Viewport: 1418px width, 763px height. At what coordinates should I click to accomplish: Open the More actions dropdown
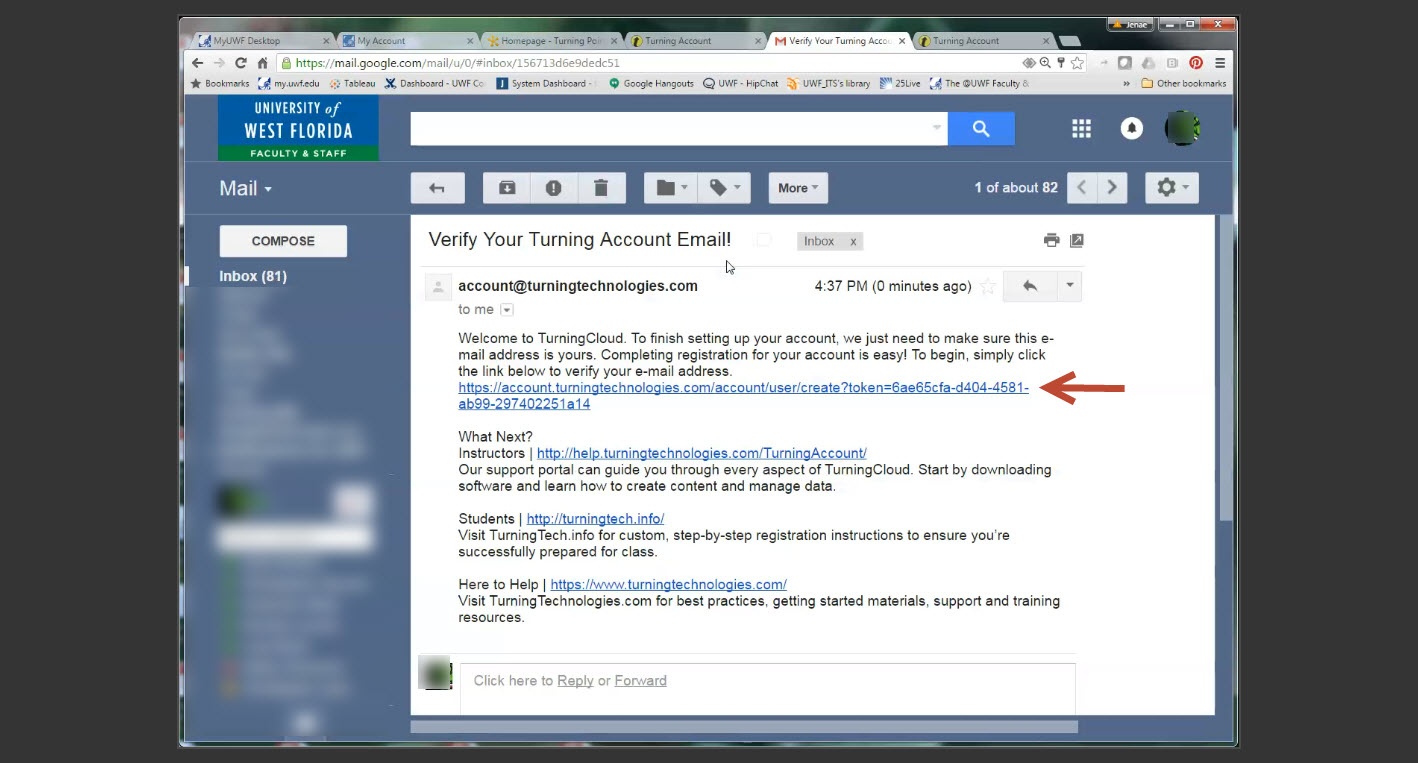pos(798,188)
